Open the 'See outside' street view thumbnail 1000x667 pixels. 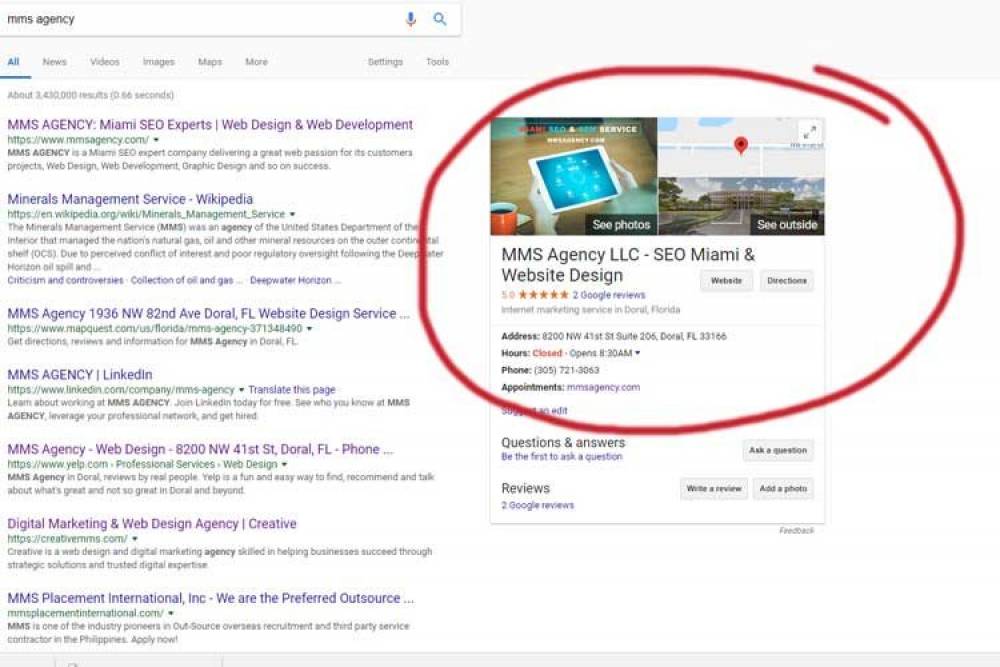(x=741, y=207)
